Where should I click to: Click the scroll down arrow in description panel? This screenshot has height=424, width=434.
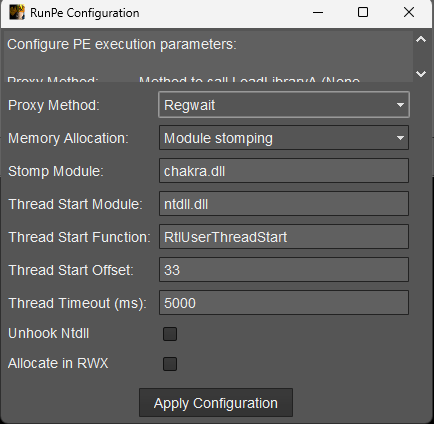click(x=421, y=74)
